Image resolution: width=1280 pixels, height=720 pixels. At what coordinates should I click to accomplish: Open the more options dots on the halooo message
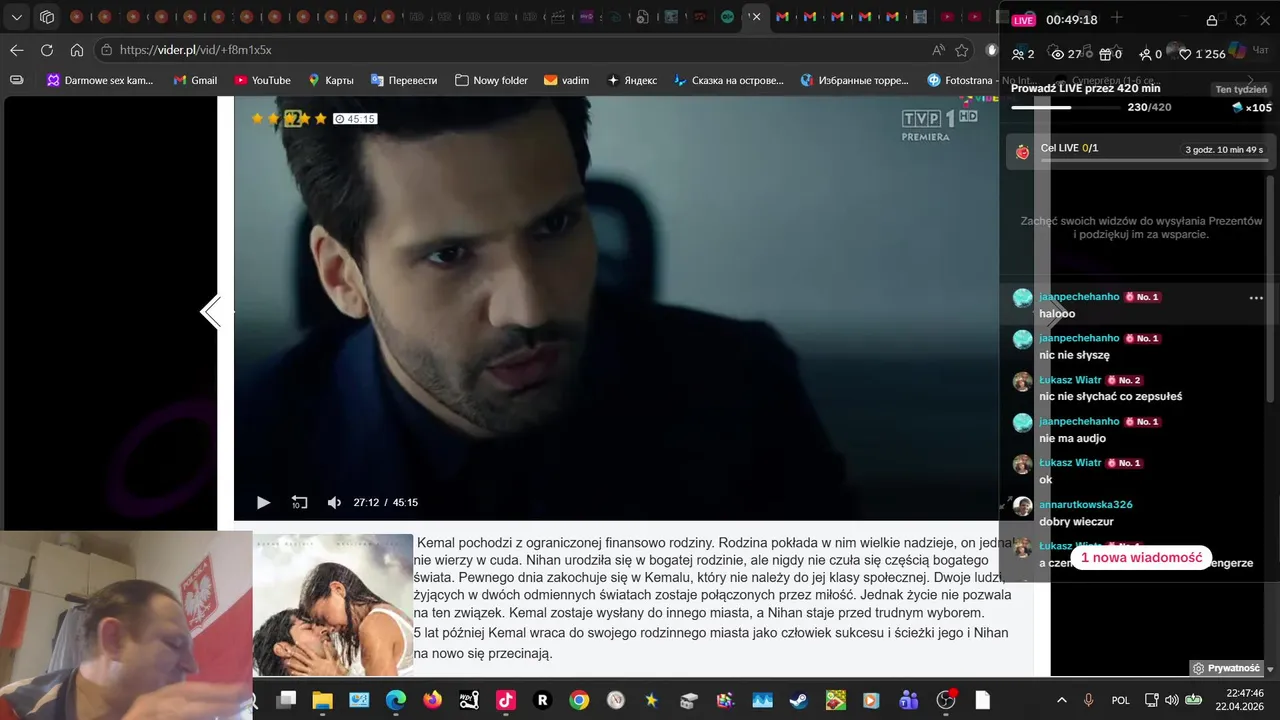click(1256, 298)
